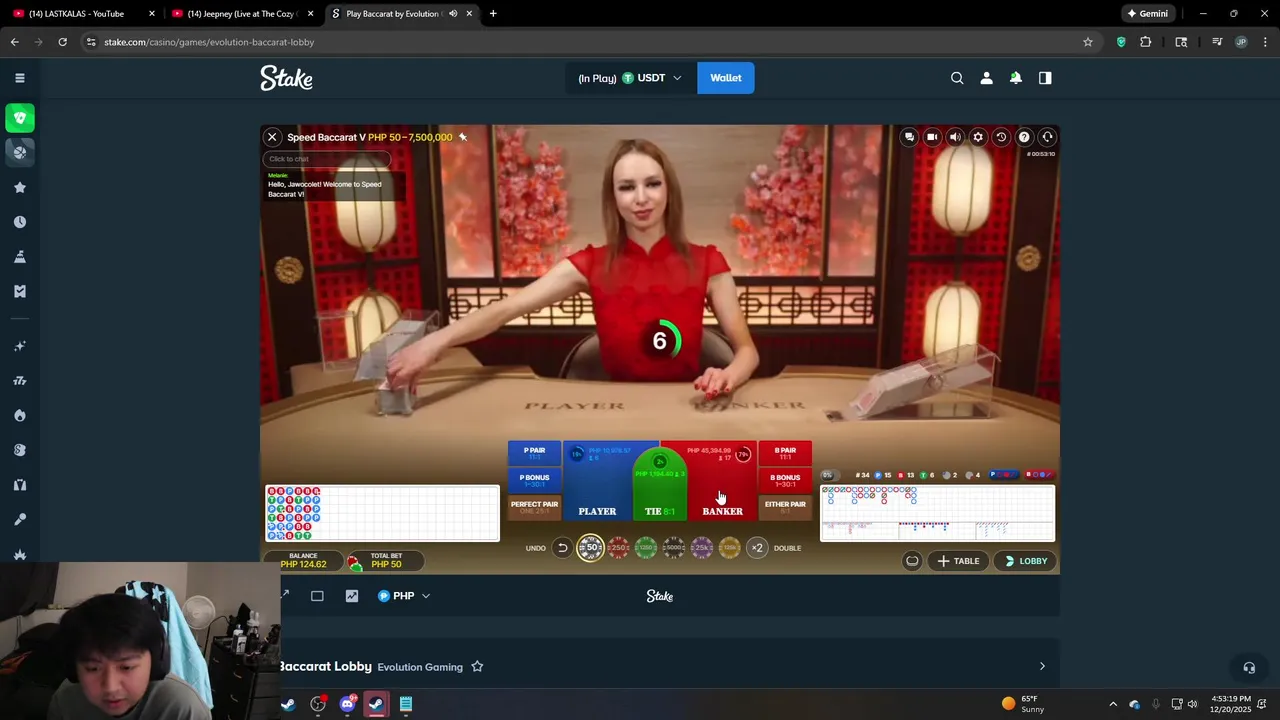Open the game help question mark
The width and height of the screenshot is (1280, 720).
(1024, 137)
